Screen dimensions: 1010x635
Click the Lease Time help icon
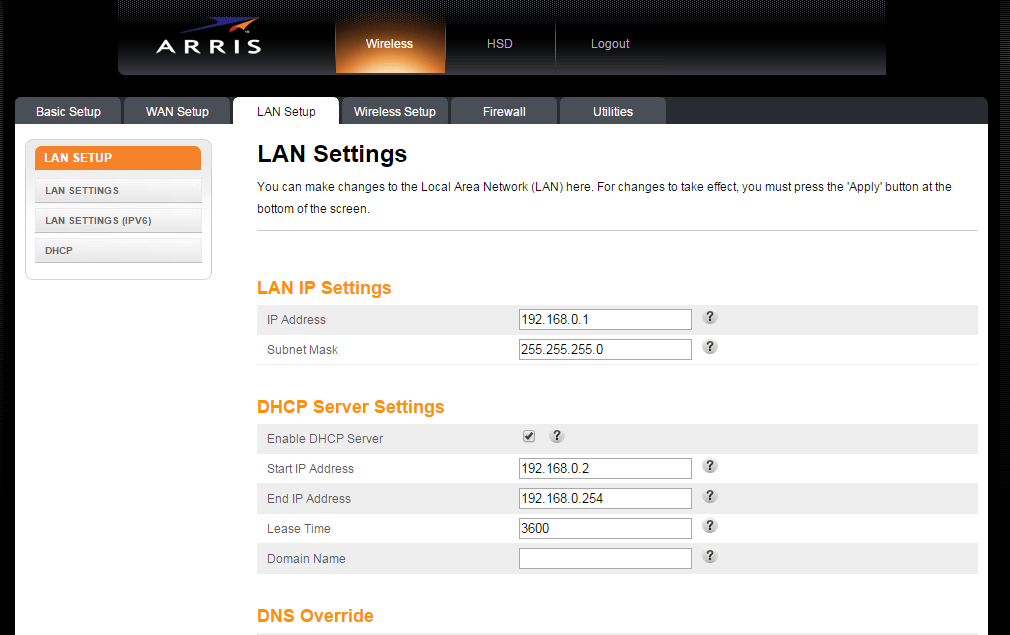[710, 526]
